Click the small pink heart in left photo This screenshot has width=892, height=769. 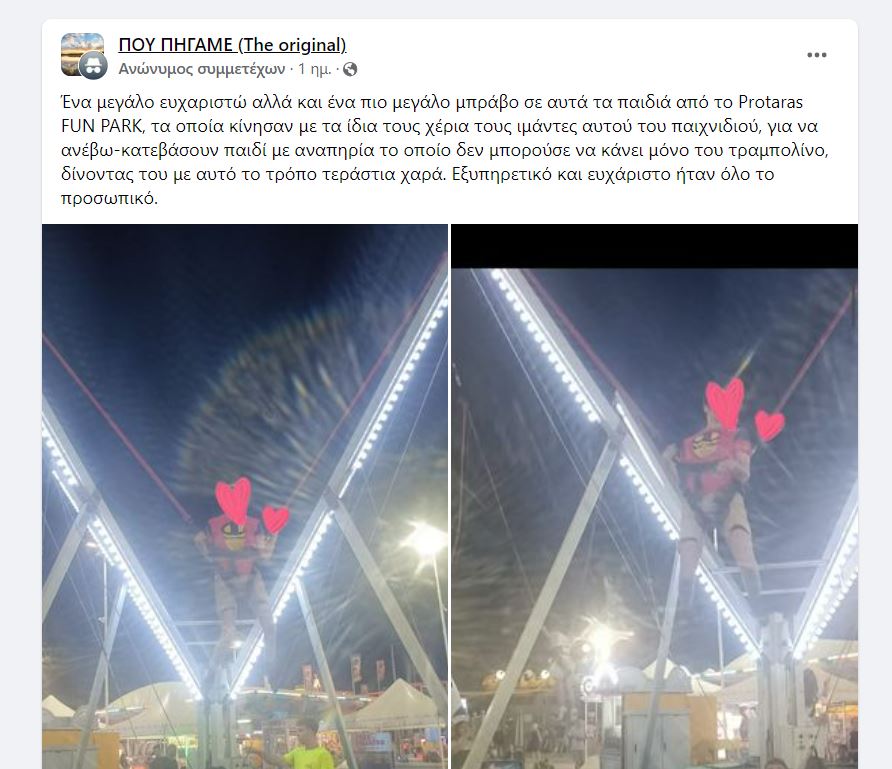275,519
